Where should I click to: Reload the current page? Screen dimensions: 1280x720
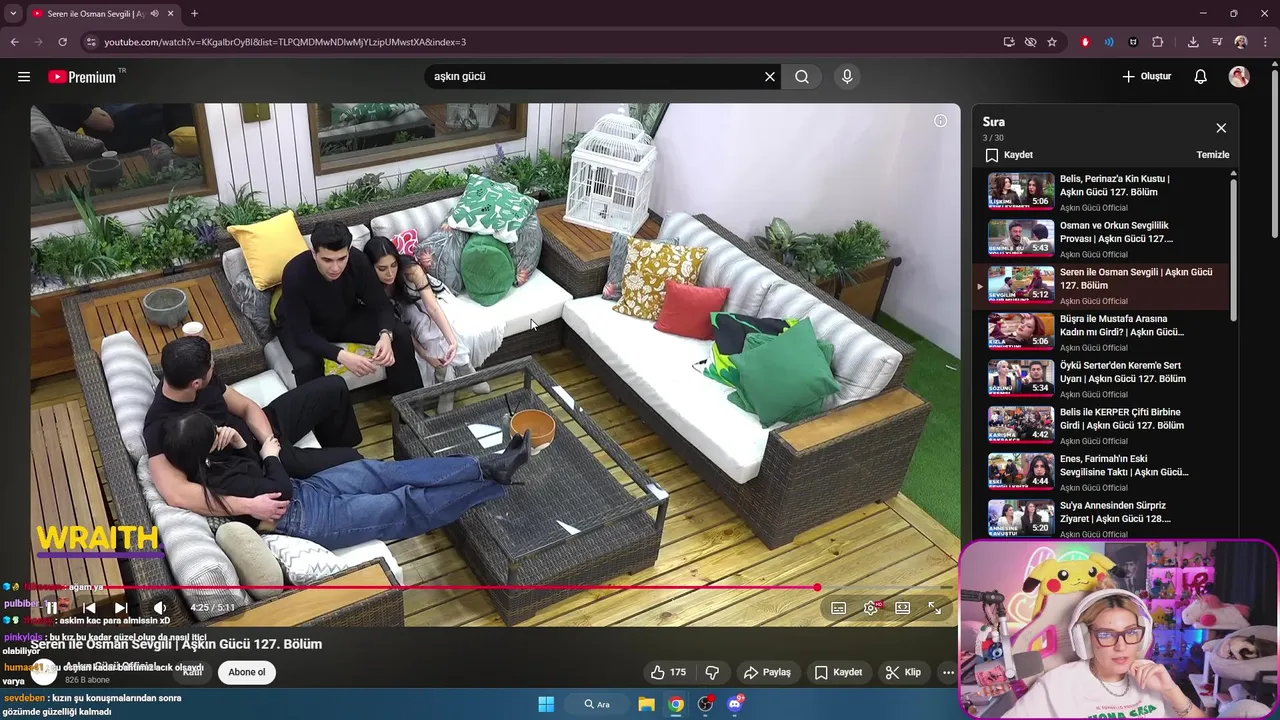[x=62, y=42]
